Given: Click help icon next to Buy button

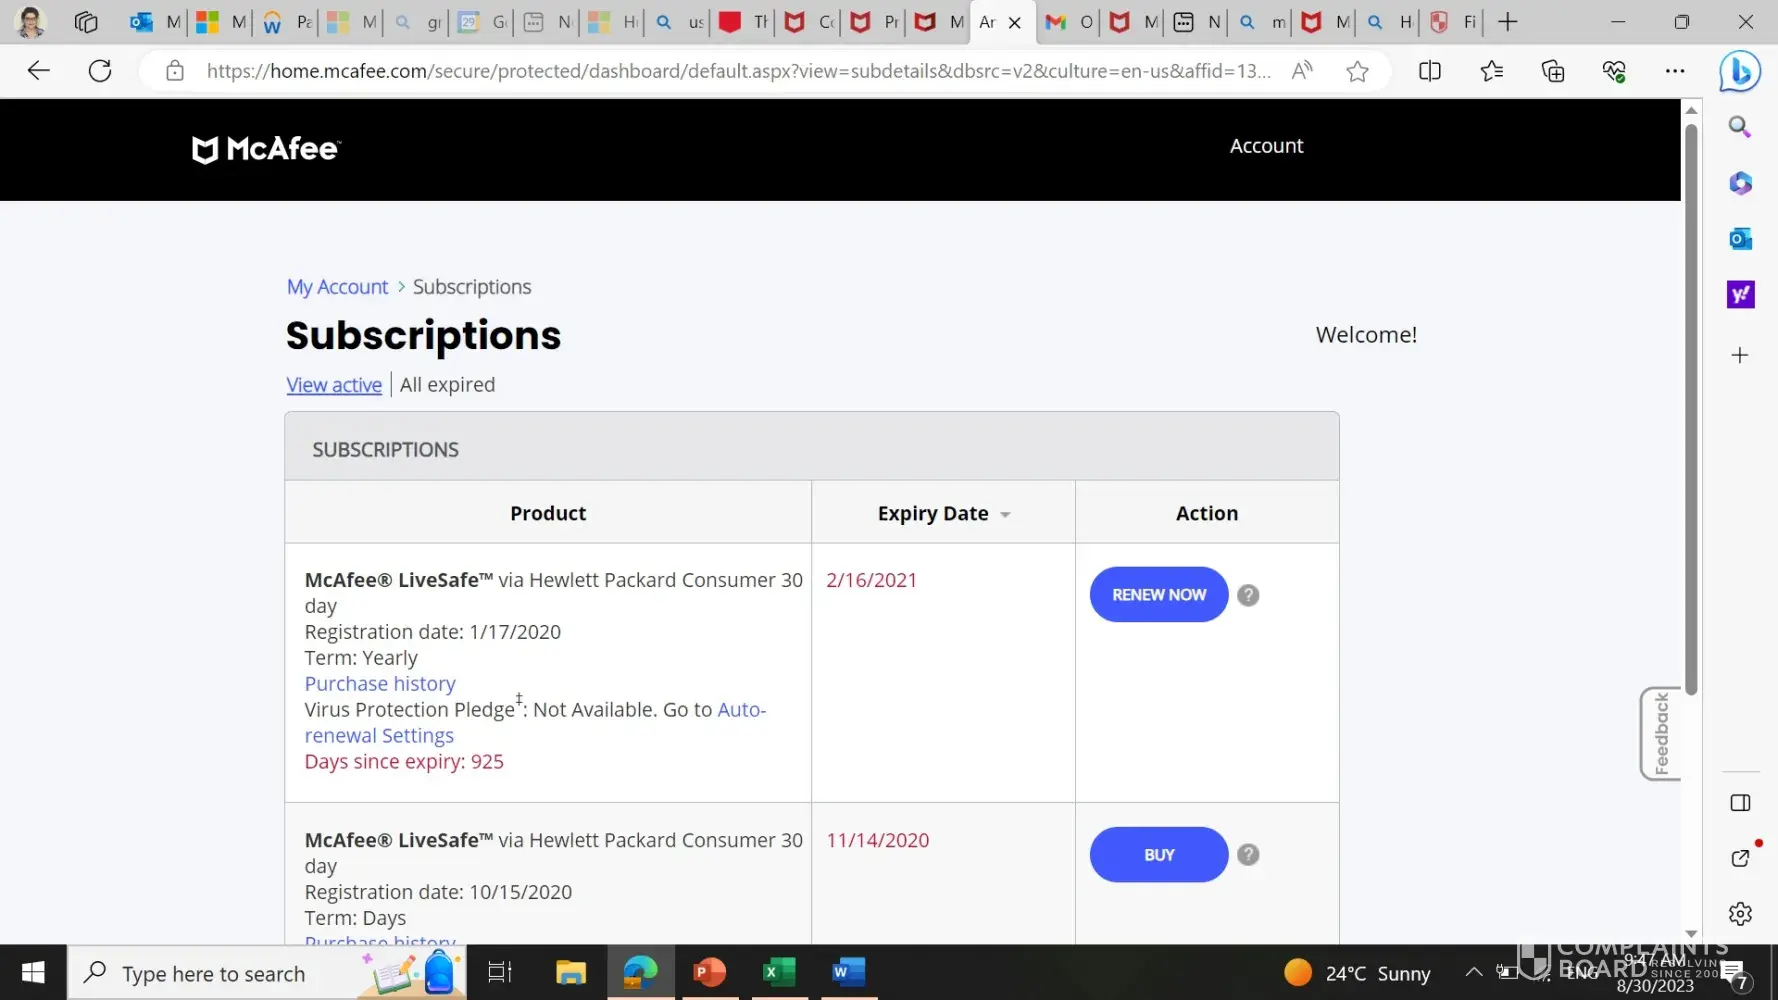Looking at the screenshot, I should [1248, 855].
